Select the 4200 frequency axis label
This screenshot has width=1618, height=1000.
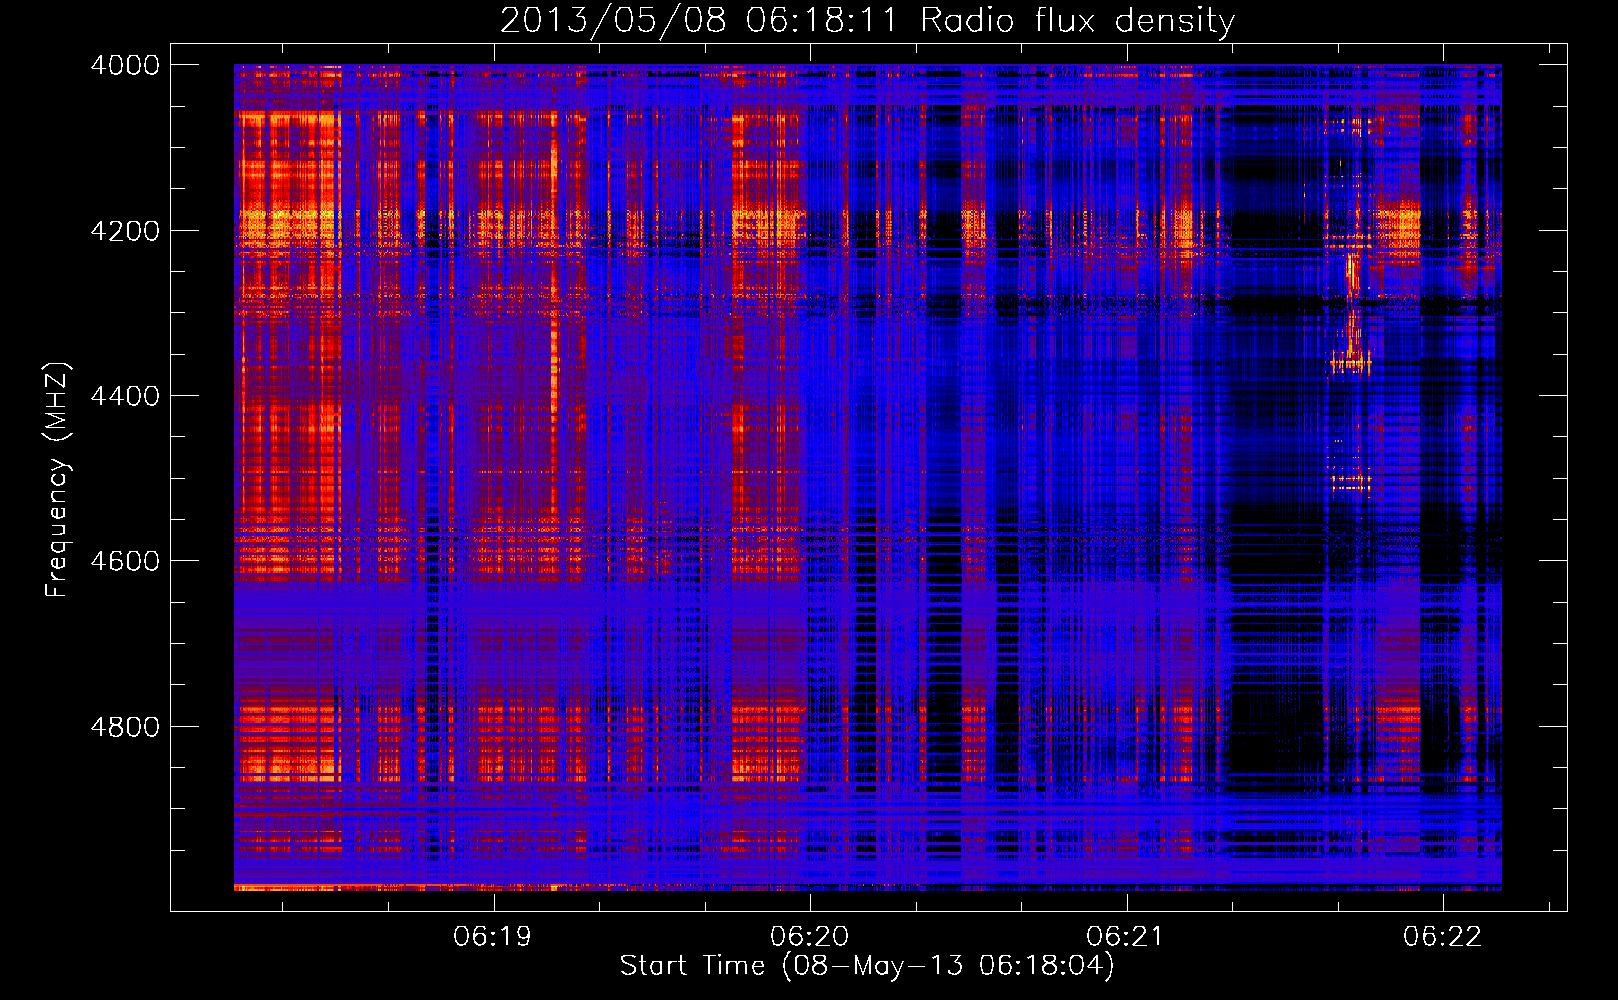tap(125, 231)
